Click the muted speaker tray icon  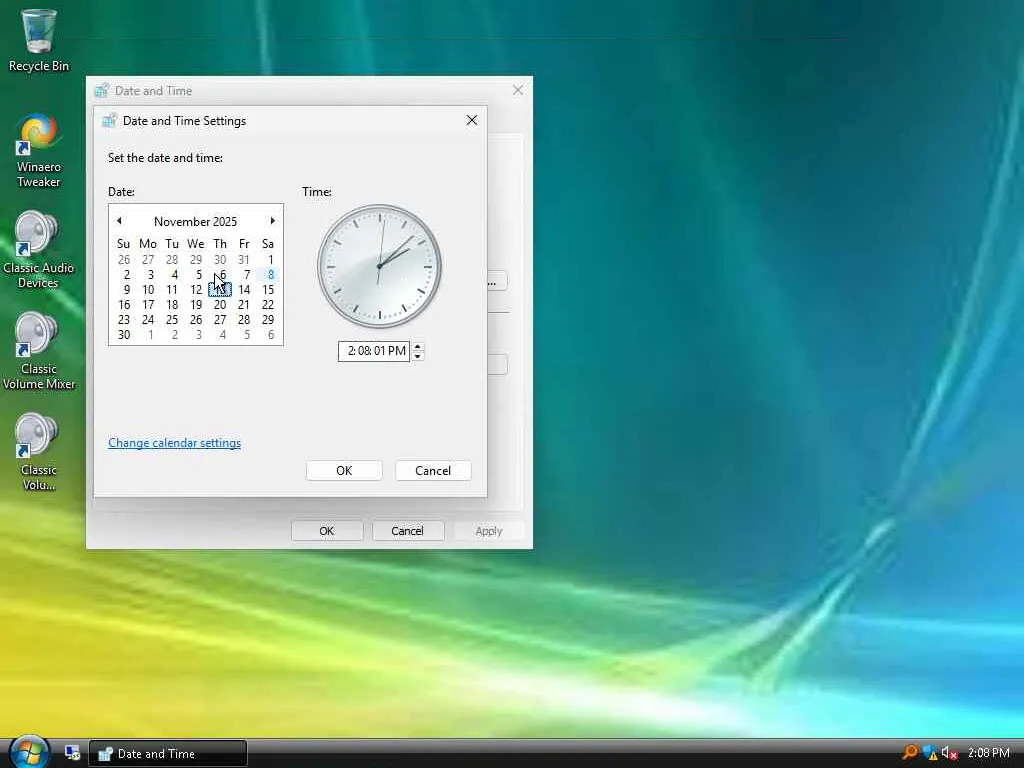pos(950,753)
